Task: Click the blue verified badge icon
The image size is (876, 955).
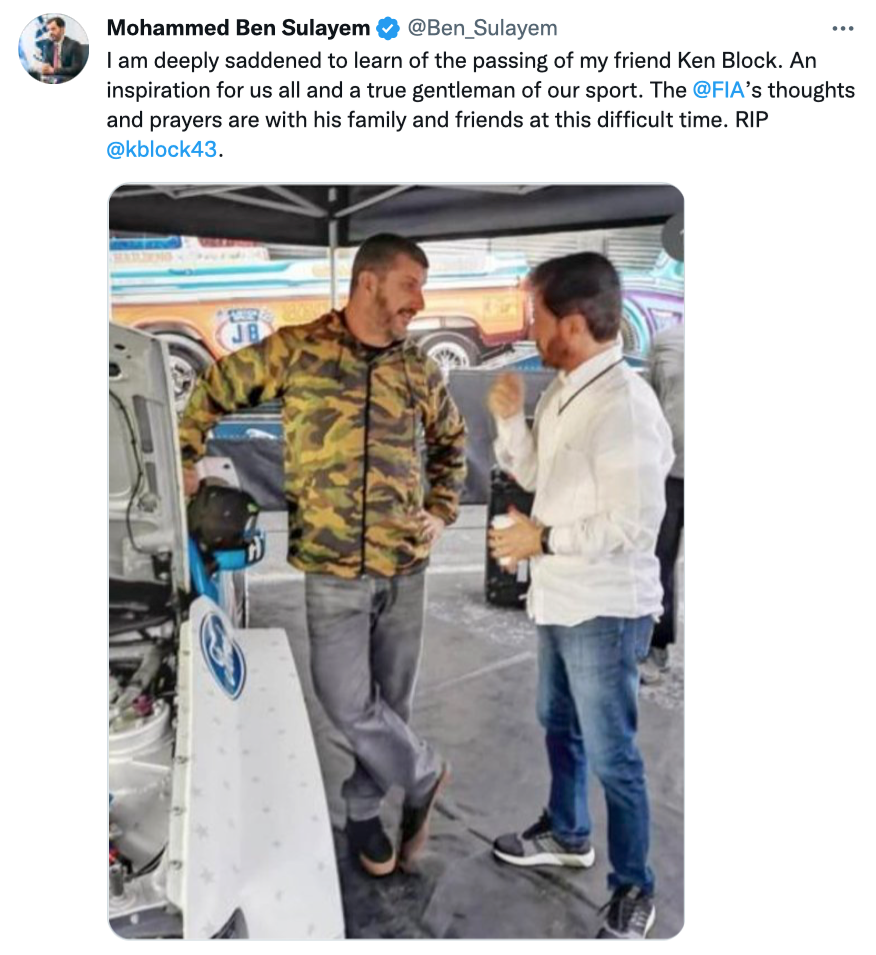Action: (x=388, y=28)
